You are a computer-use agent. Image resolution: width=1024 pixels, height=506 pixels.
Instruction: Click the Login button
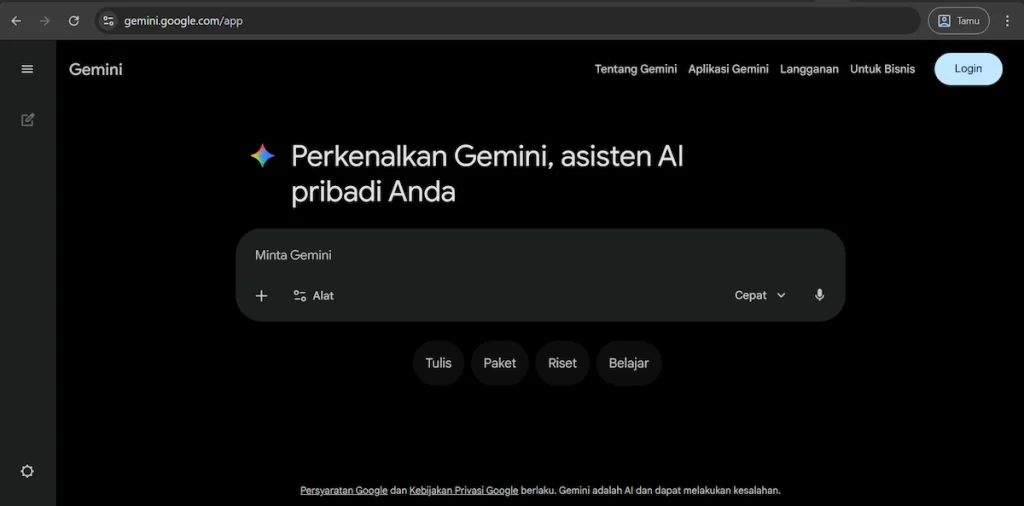[x=968, y=69]
